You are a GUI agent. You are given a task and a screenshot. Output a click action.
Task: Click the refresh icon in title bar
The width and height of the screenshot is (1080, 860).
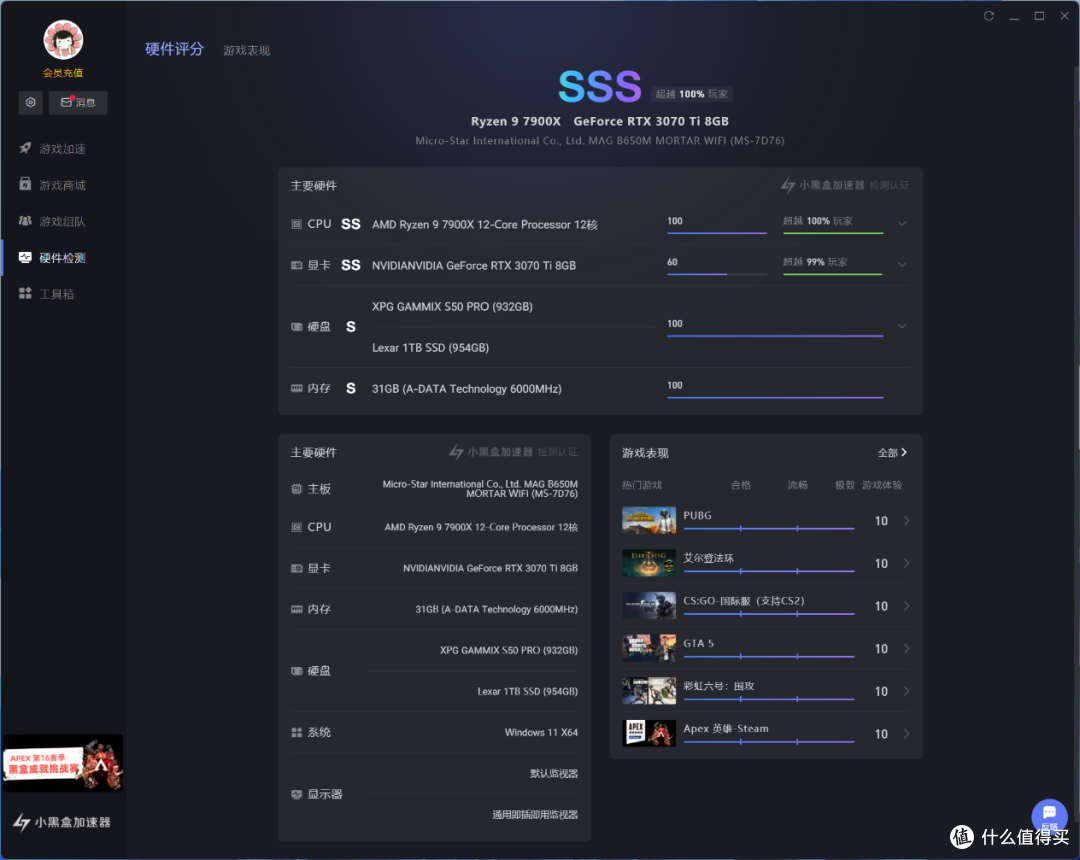989,16
